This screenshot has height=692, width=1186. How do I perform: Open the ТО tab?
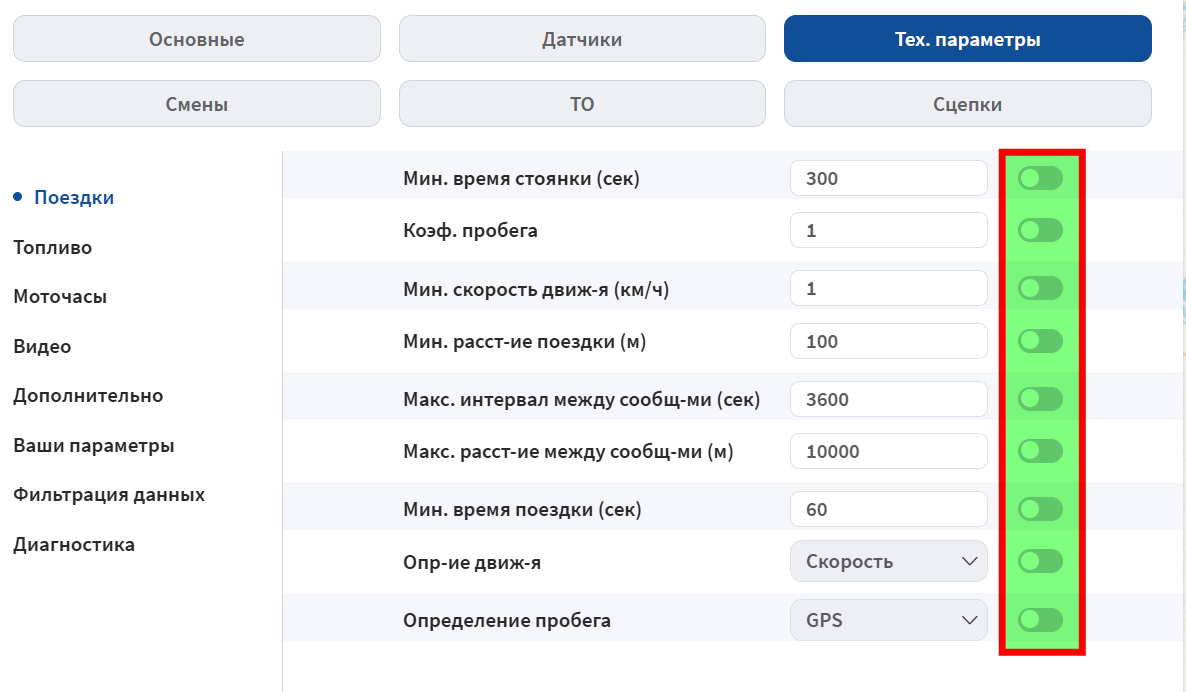pos(582,104)
